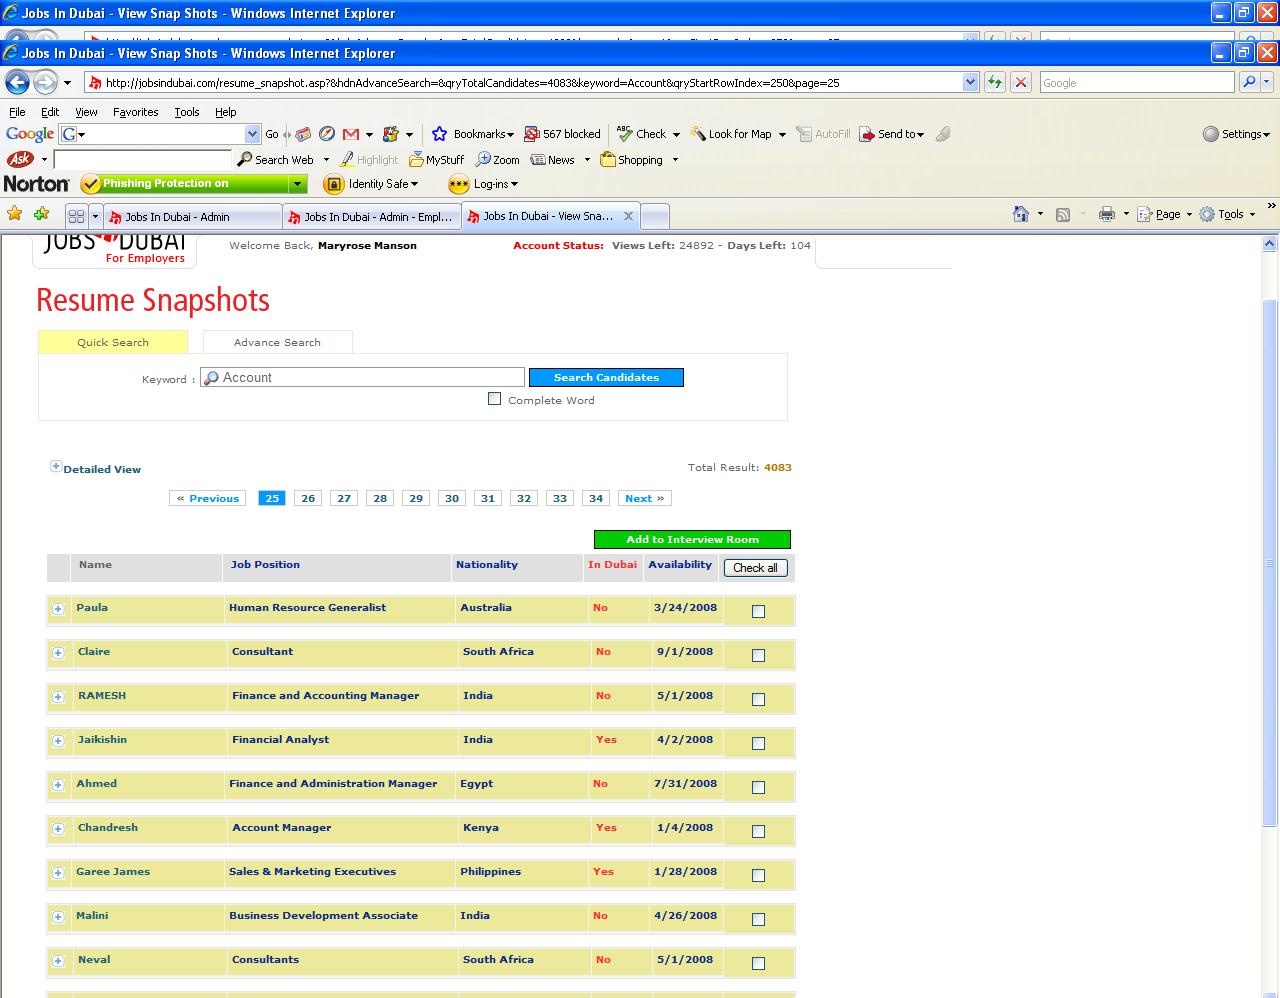Click the Quick Tabs grid icon
The image size is (1280, 998).
point(76,216)
